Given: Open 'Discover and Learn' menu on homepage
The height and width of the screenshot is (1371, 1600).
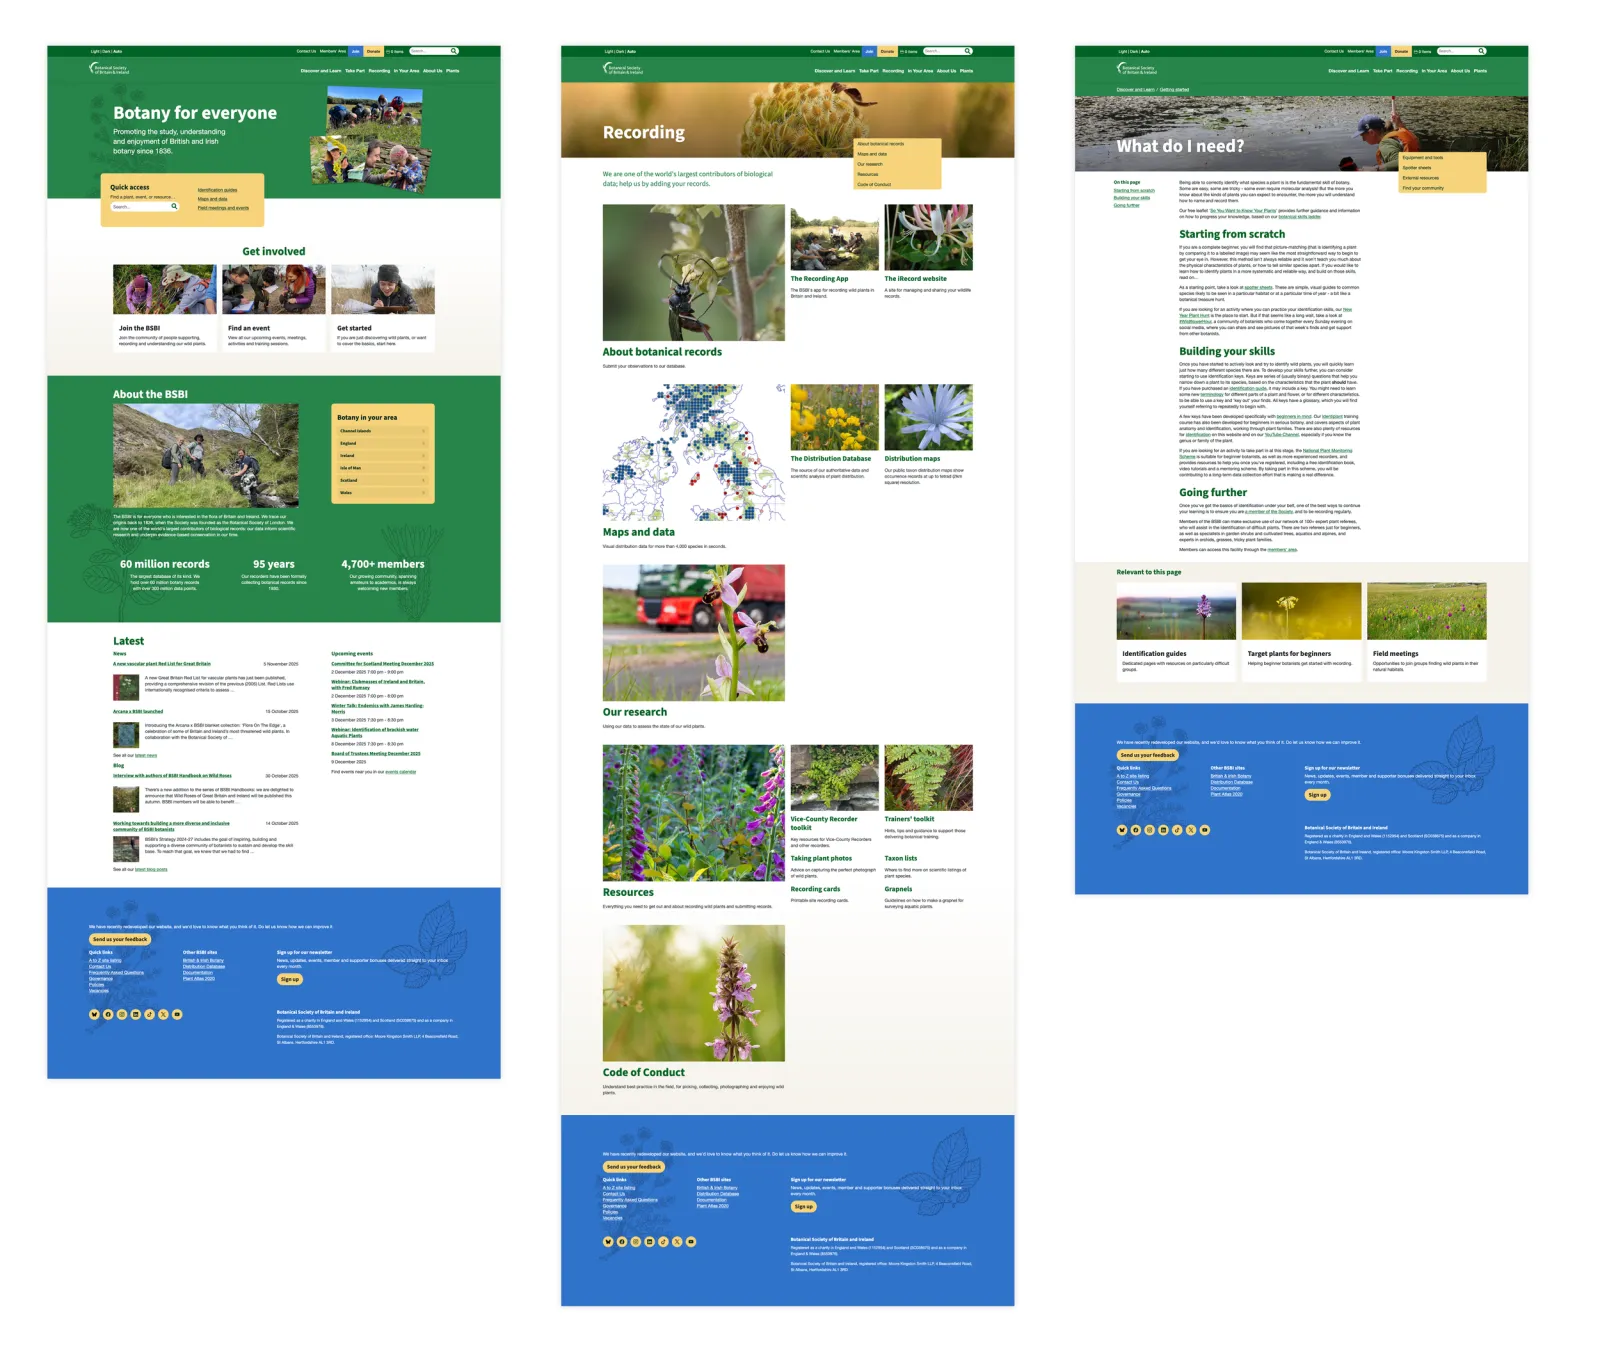Looking at the screenshot, I should point(320,71).
